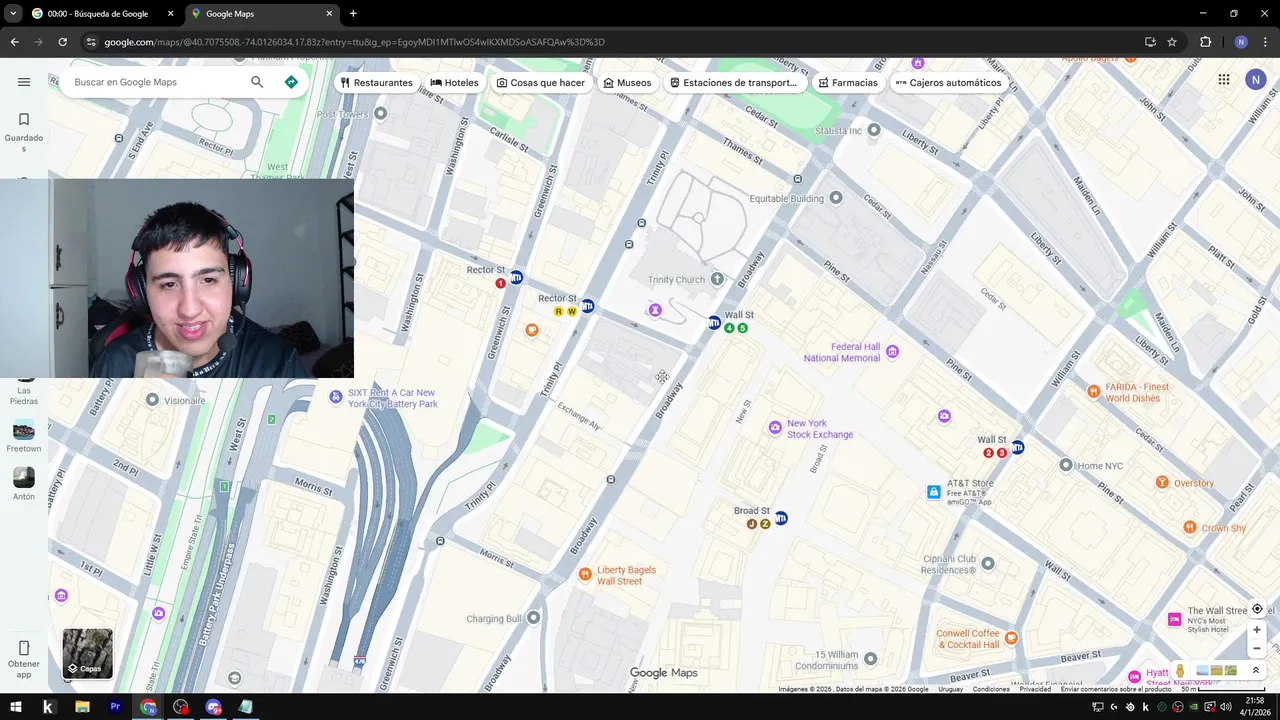Click the Conwell Coffee & Cocktail Hall marker
Image resolution: width=1280 pixels, height=720 pixels.
click(x=1011, y=637)
